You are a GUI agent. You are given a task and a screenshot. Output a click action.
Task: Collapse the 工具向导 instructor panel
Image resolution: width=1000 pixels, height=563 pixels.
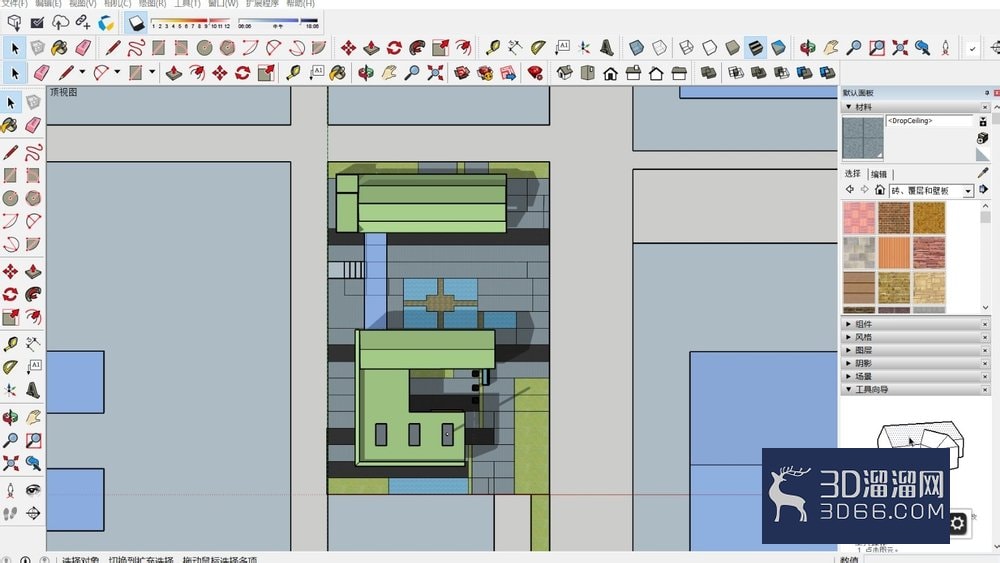[x=848, y=389]
